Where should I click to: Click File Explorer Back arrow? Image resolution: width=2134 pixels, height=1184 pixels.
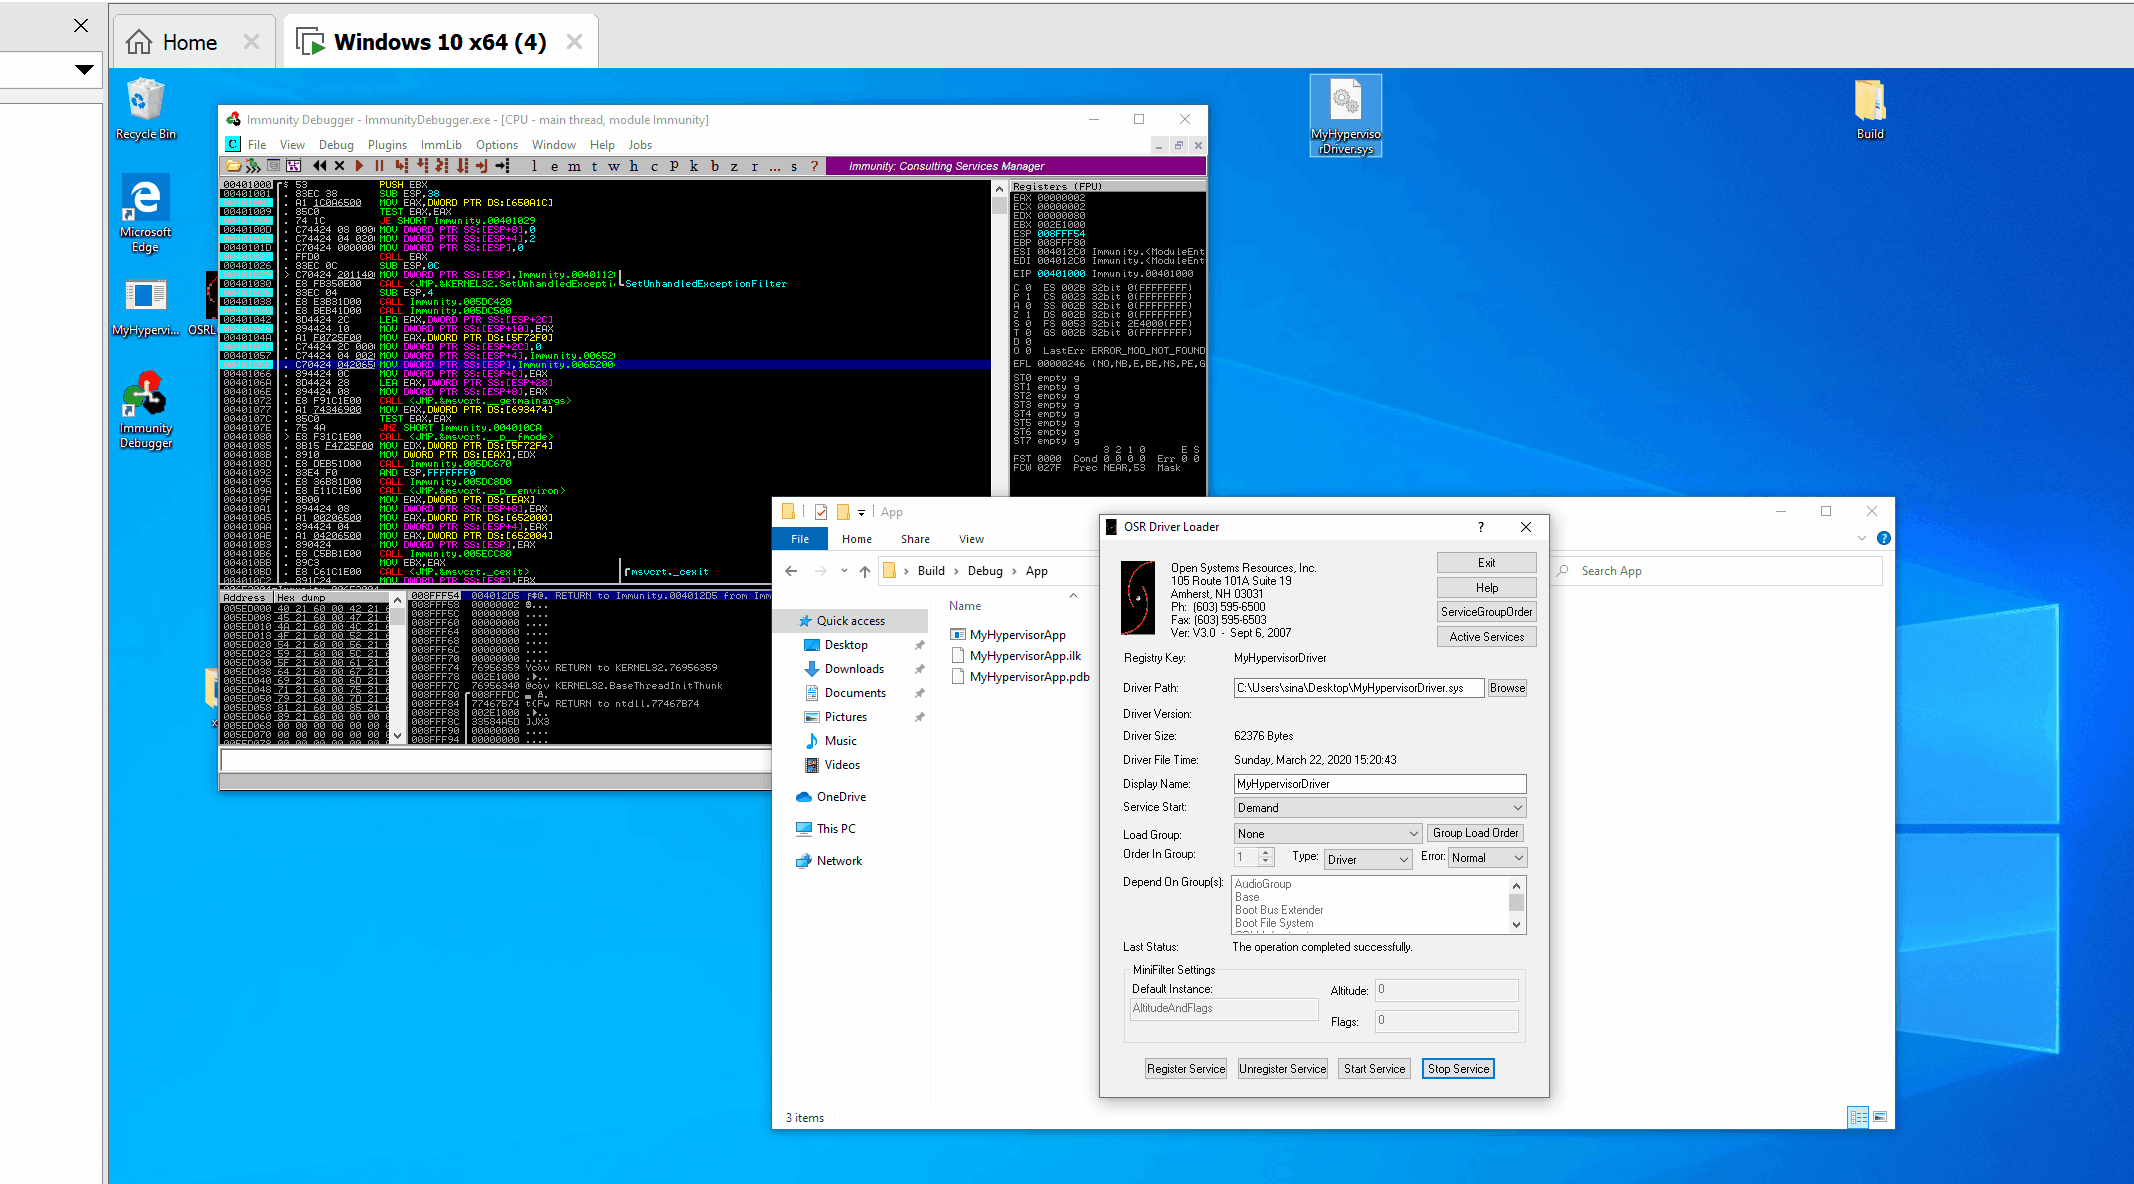tap(791, 571)
